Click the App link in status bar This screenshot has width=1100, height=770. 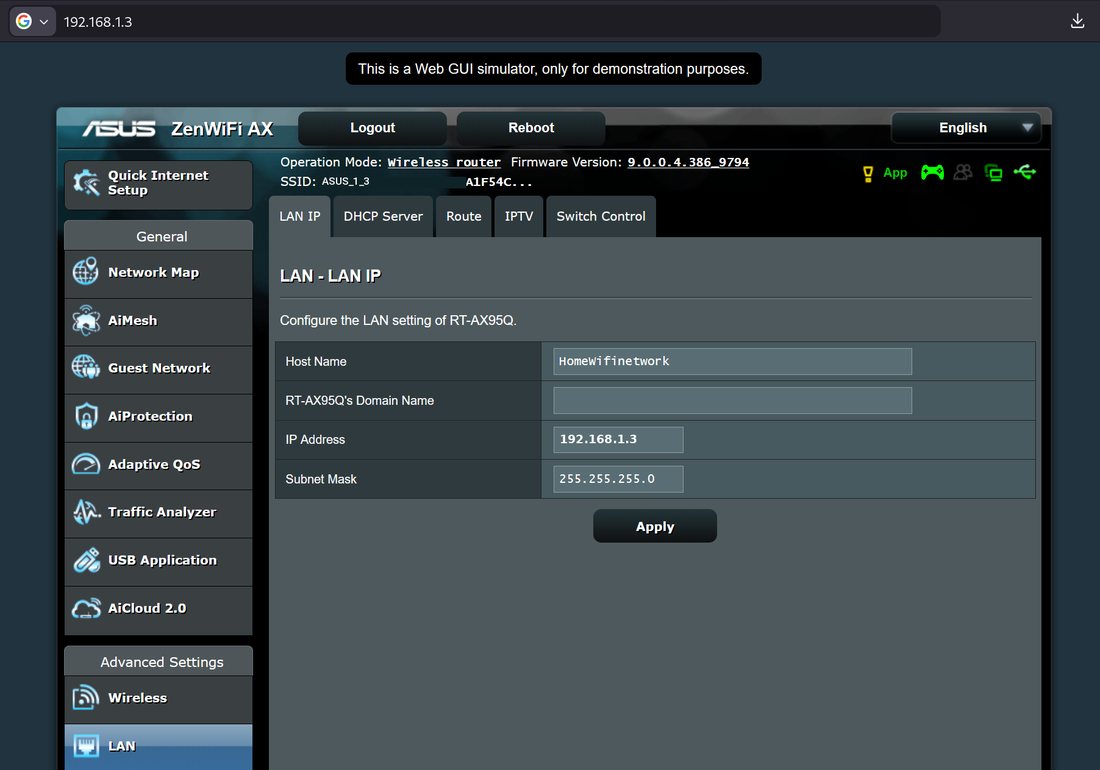click(x=895, y=173)
